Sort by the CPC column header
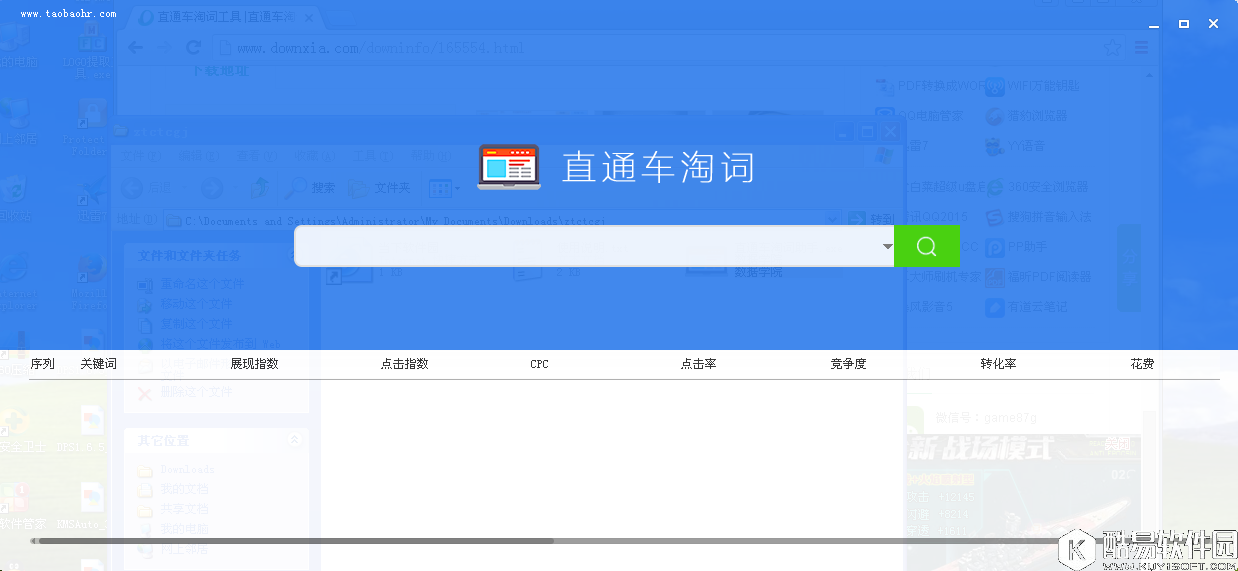The width and height of the screenshot is (1238, 571). click(x=539, y=364)
